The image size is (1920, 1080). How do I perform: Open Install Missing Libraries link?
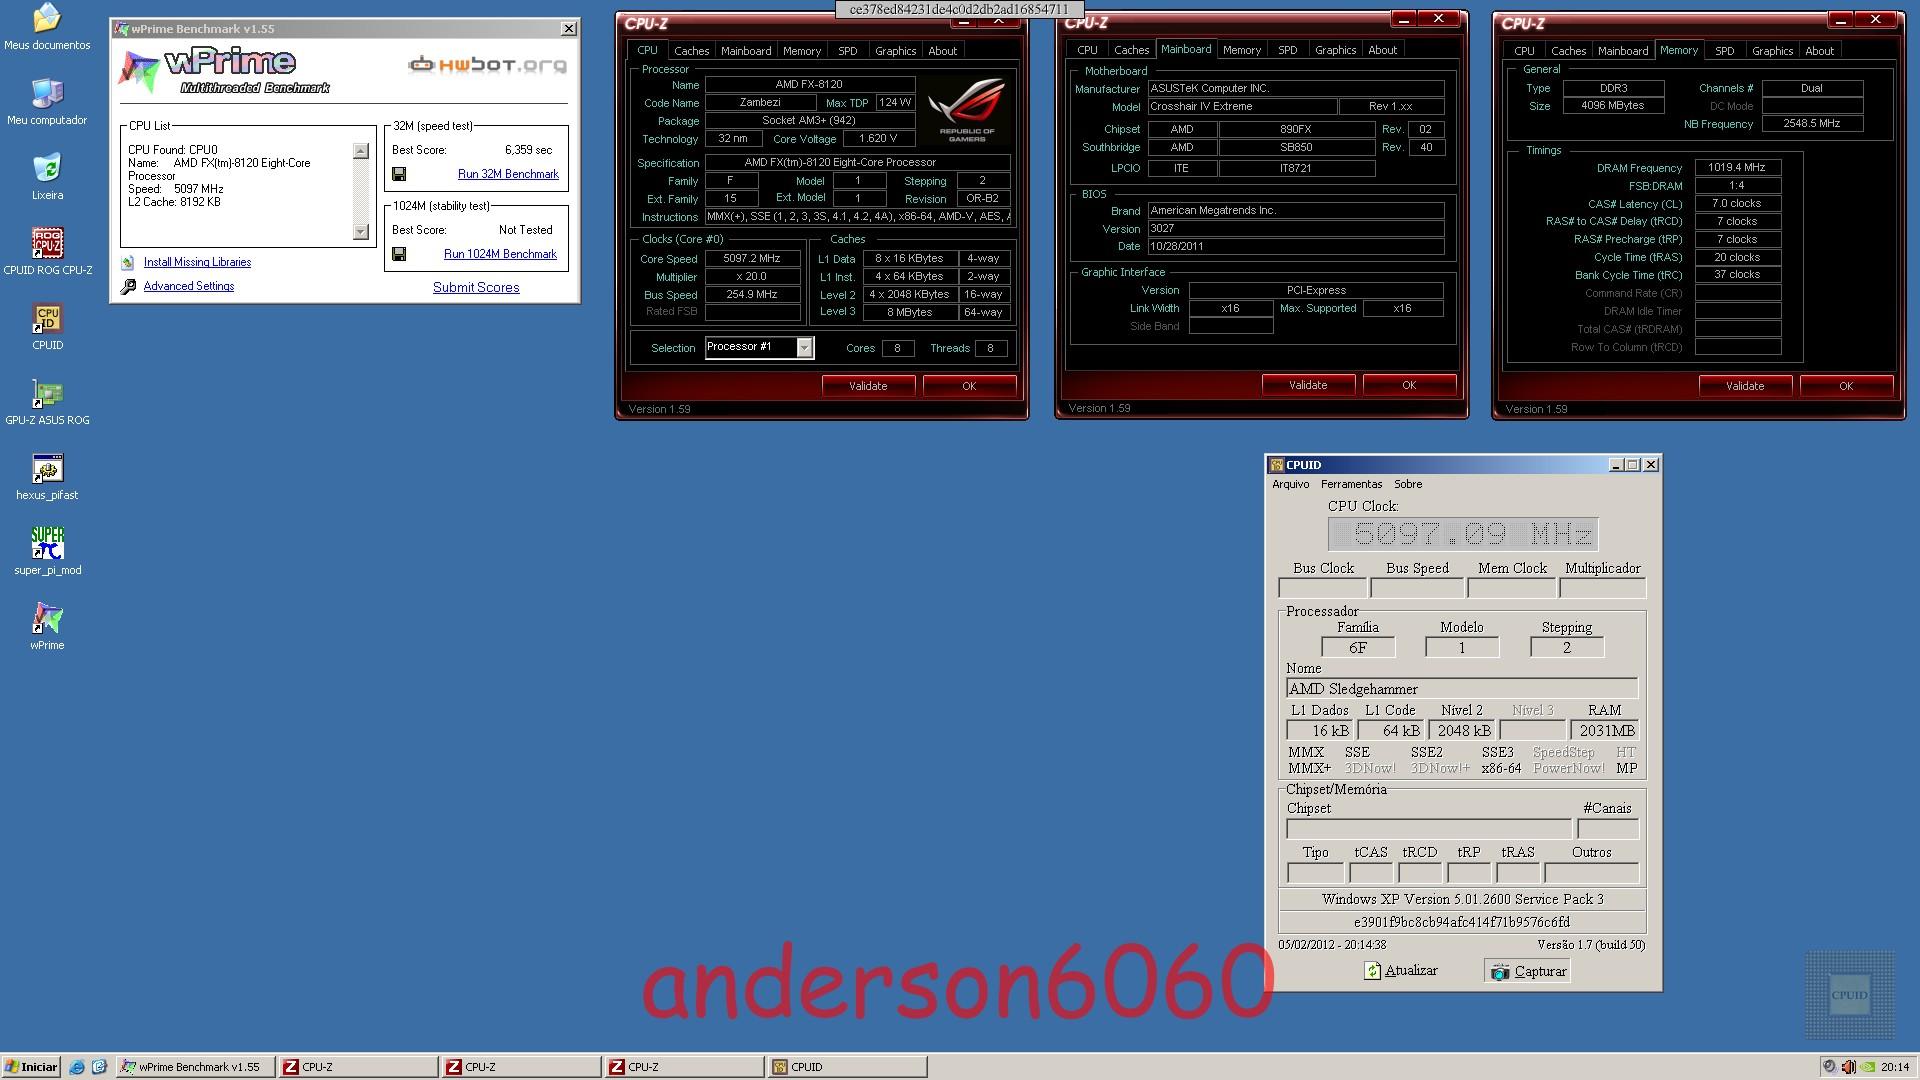pyautogui.click(x=197, y=262)
